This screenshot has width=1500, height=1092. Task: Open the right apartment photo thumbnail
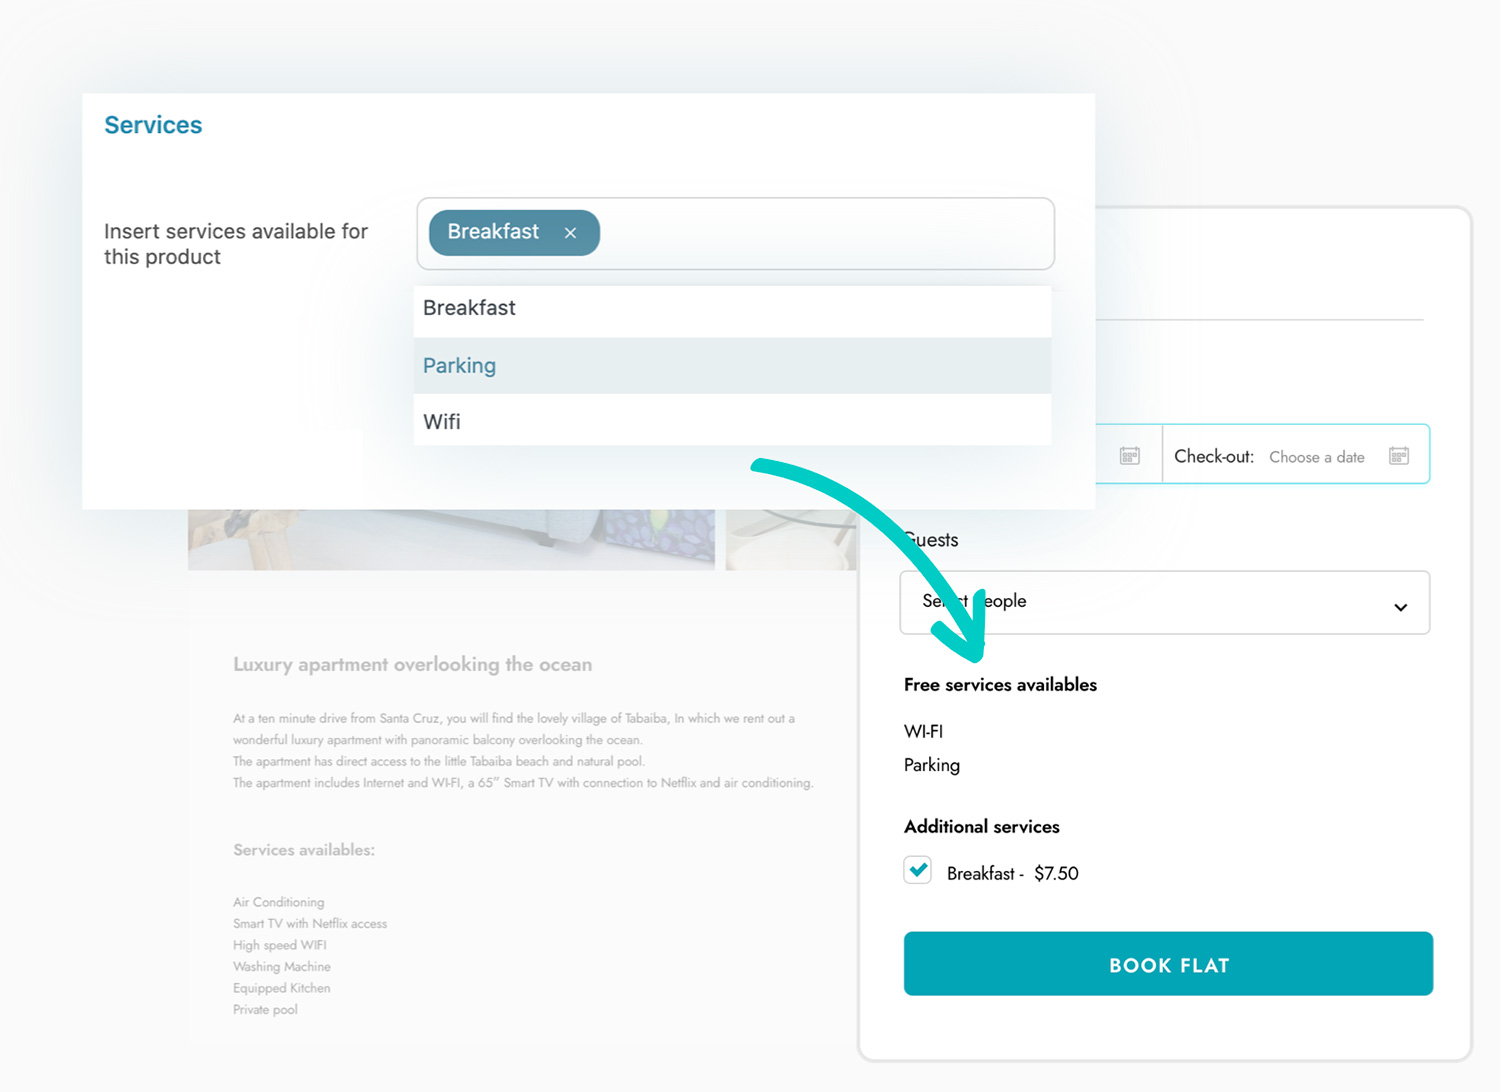click(x=790, y=540)
